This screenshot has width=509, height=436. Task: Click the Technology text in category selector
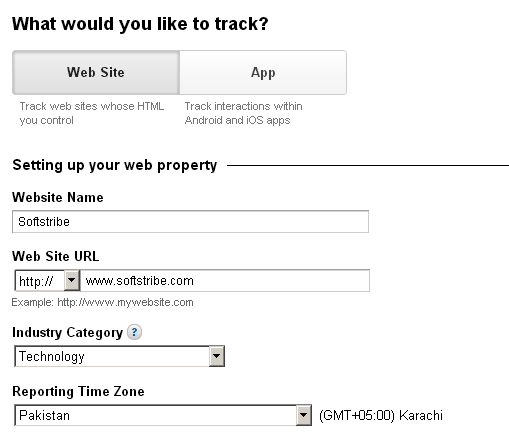(x=52, y=357)
